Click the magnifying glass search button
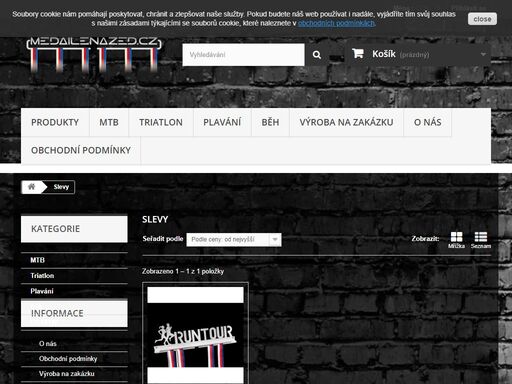Screen dimensions: 512x384 pyautogui.click(x=317, y=55)
